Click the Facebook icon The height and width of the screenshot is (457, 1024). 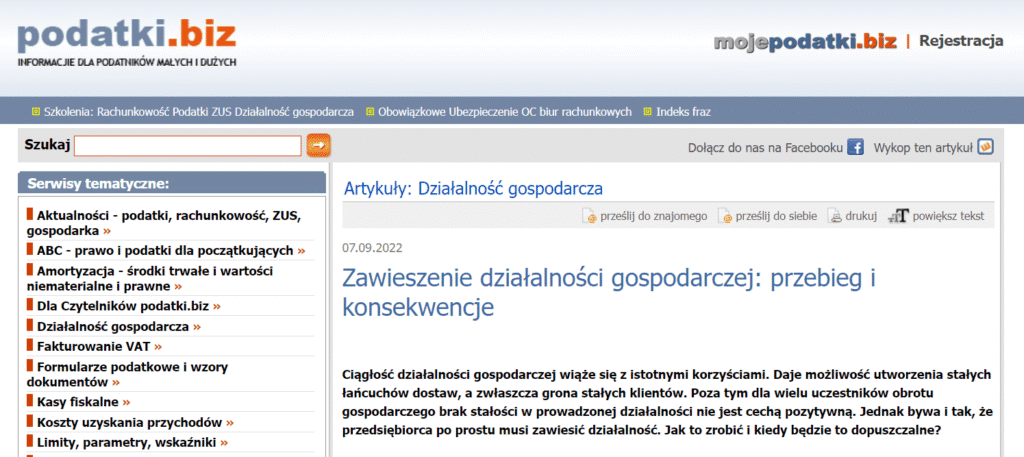point(855,148)
